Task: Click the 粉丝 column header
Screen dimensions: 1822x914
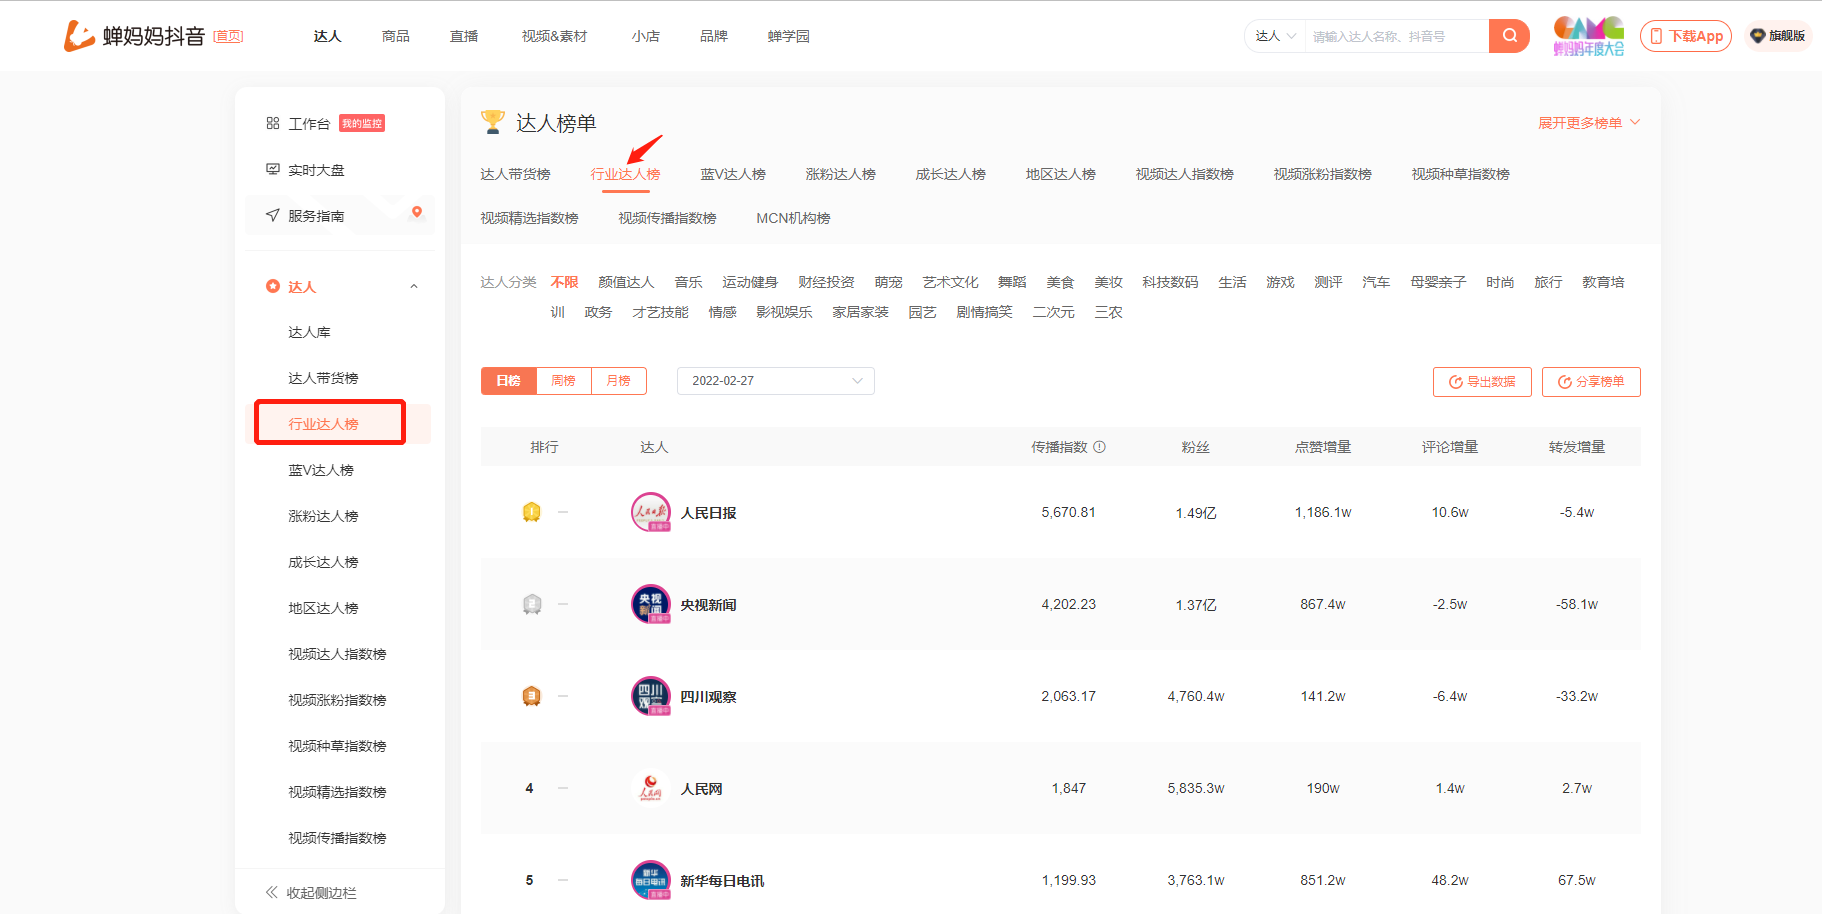Action: click(1195, 447)
